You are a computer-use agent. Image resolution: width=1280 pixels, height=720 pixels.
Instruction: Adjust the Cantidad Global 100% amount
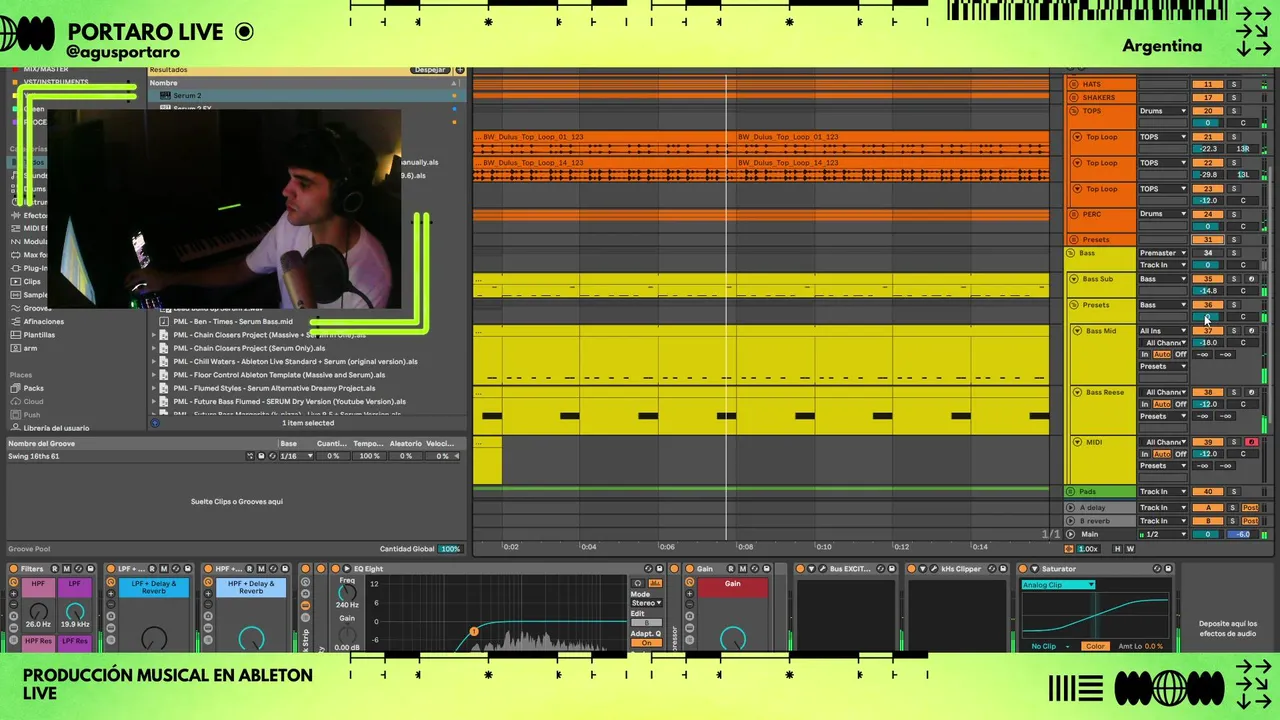[x=451, y=549]
